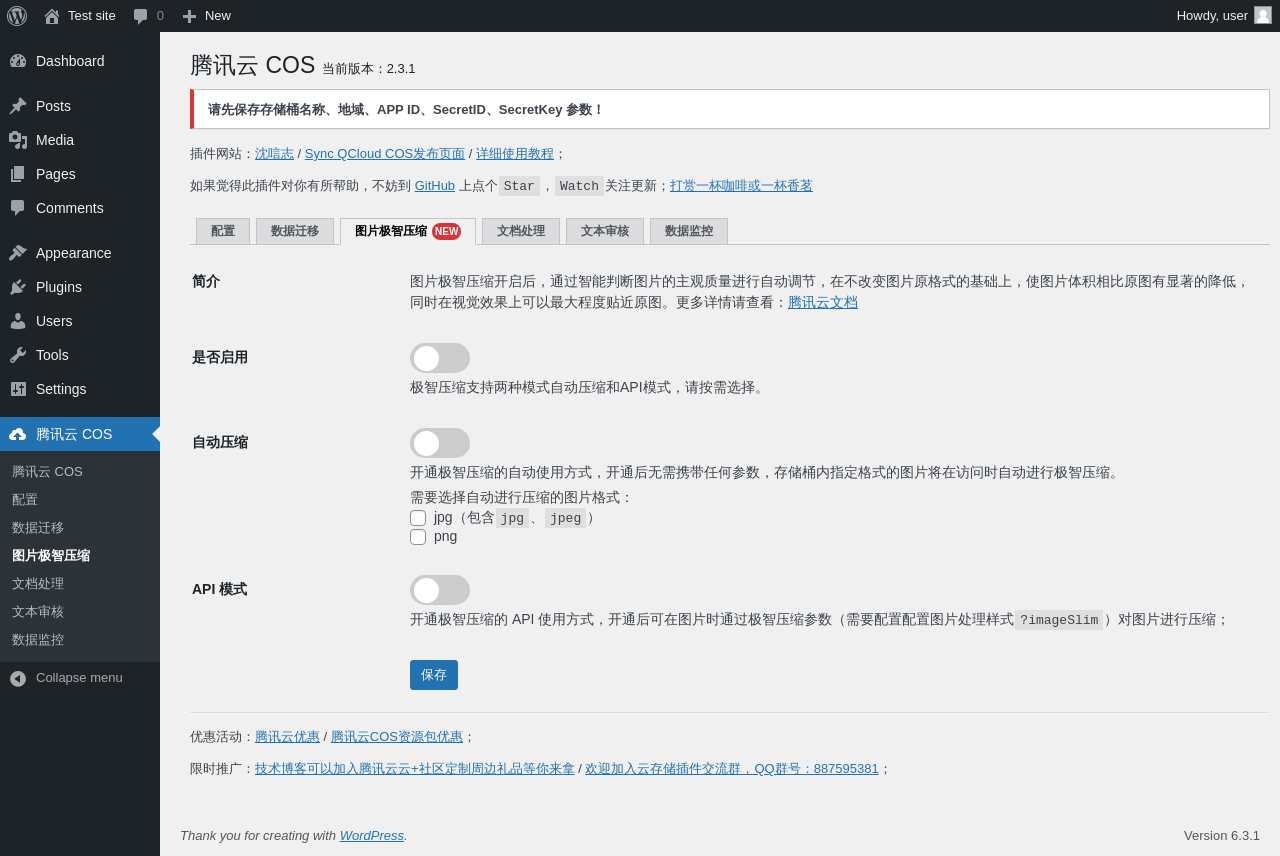Click the Version 6.3.1 footer text

1222,836
